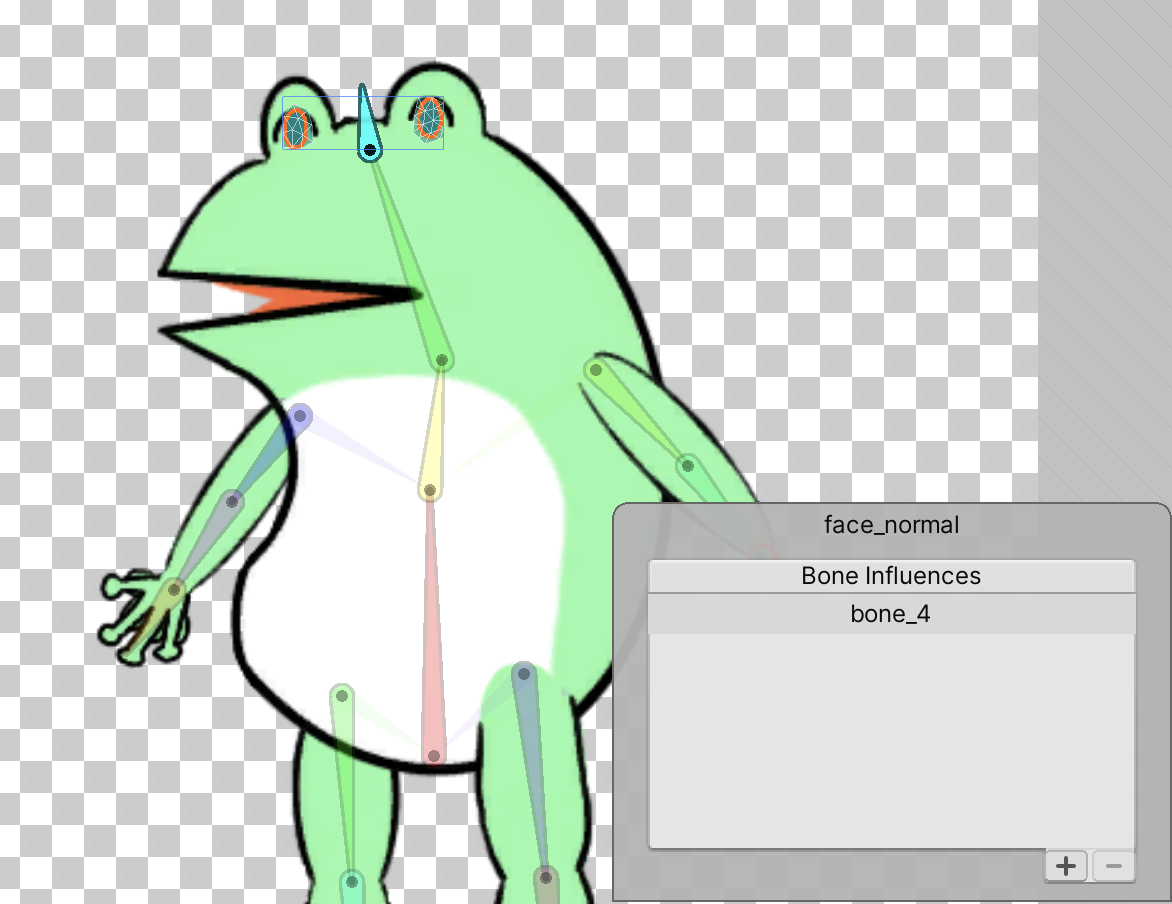This screenshot has width=1172, height=904.
Task: Click the minus button to remove bone influence
Action: 1114,866
